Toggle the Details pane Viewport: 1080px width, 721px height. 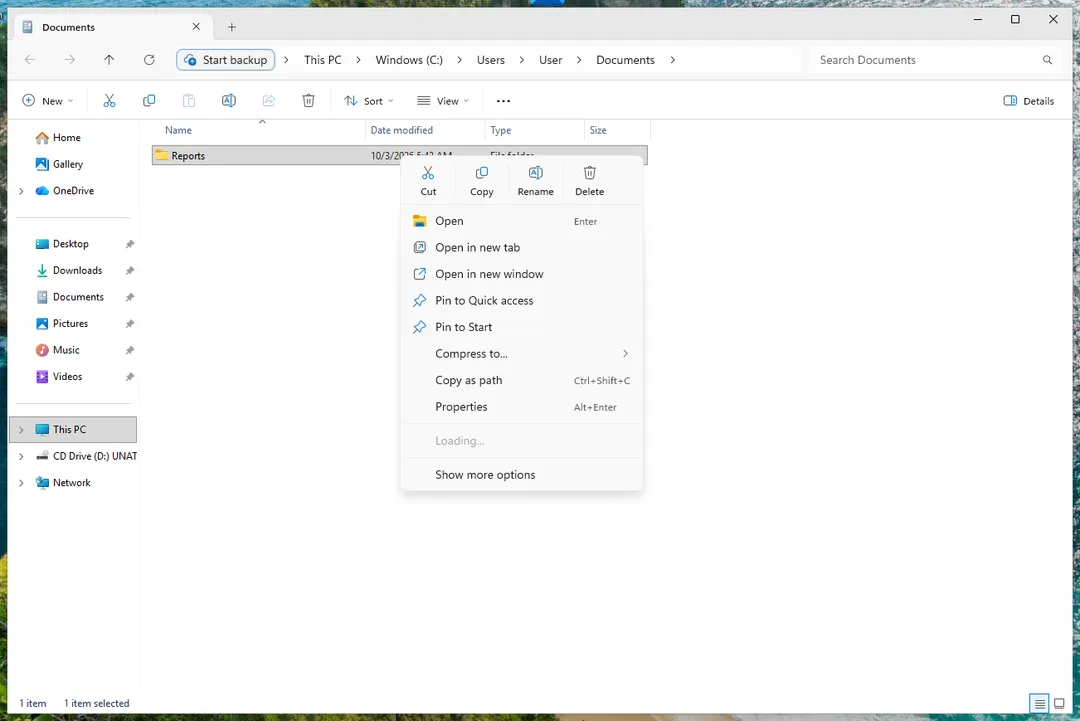point(1028,101)
